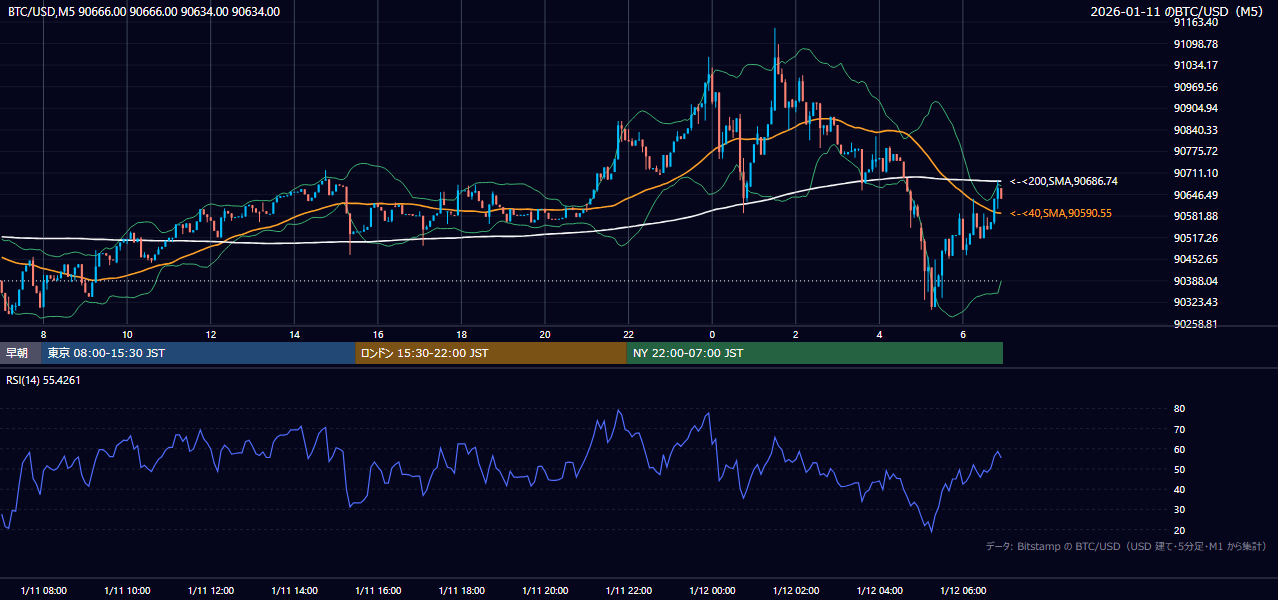Click the Bitstamp data source note
1278x600 pixels.
1126,546
